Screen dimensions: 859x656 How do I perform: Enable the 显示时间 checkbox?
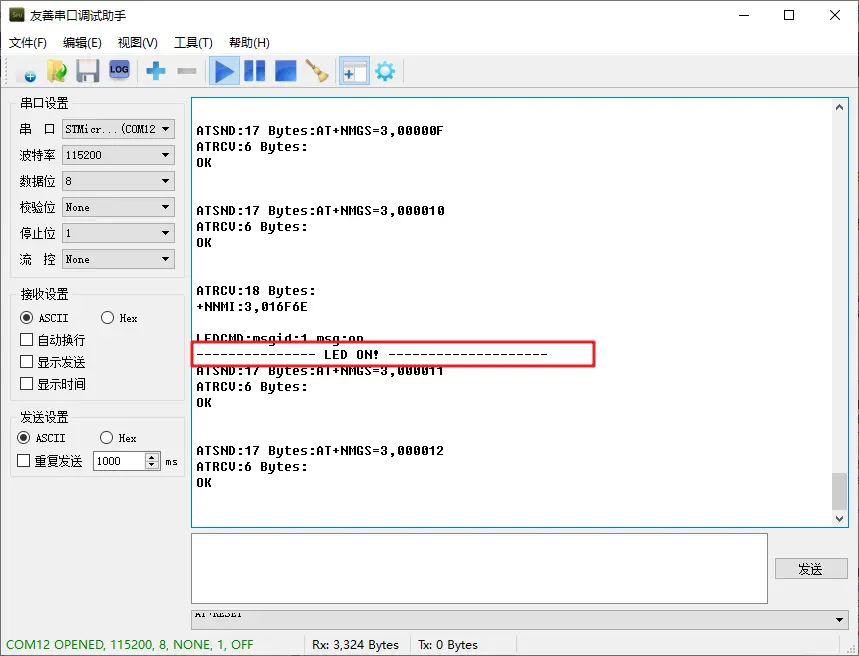26,384
